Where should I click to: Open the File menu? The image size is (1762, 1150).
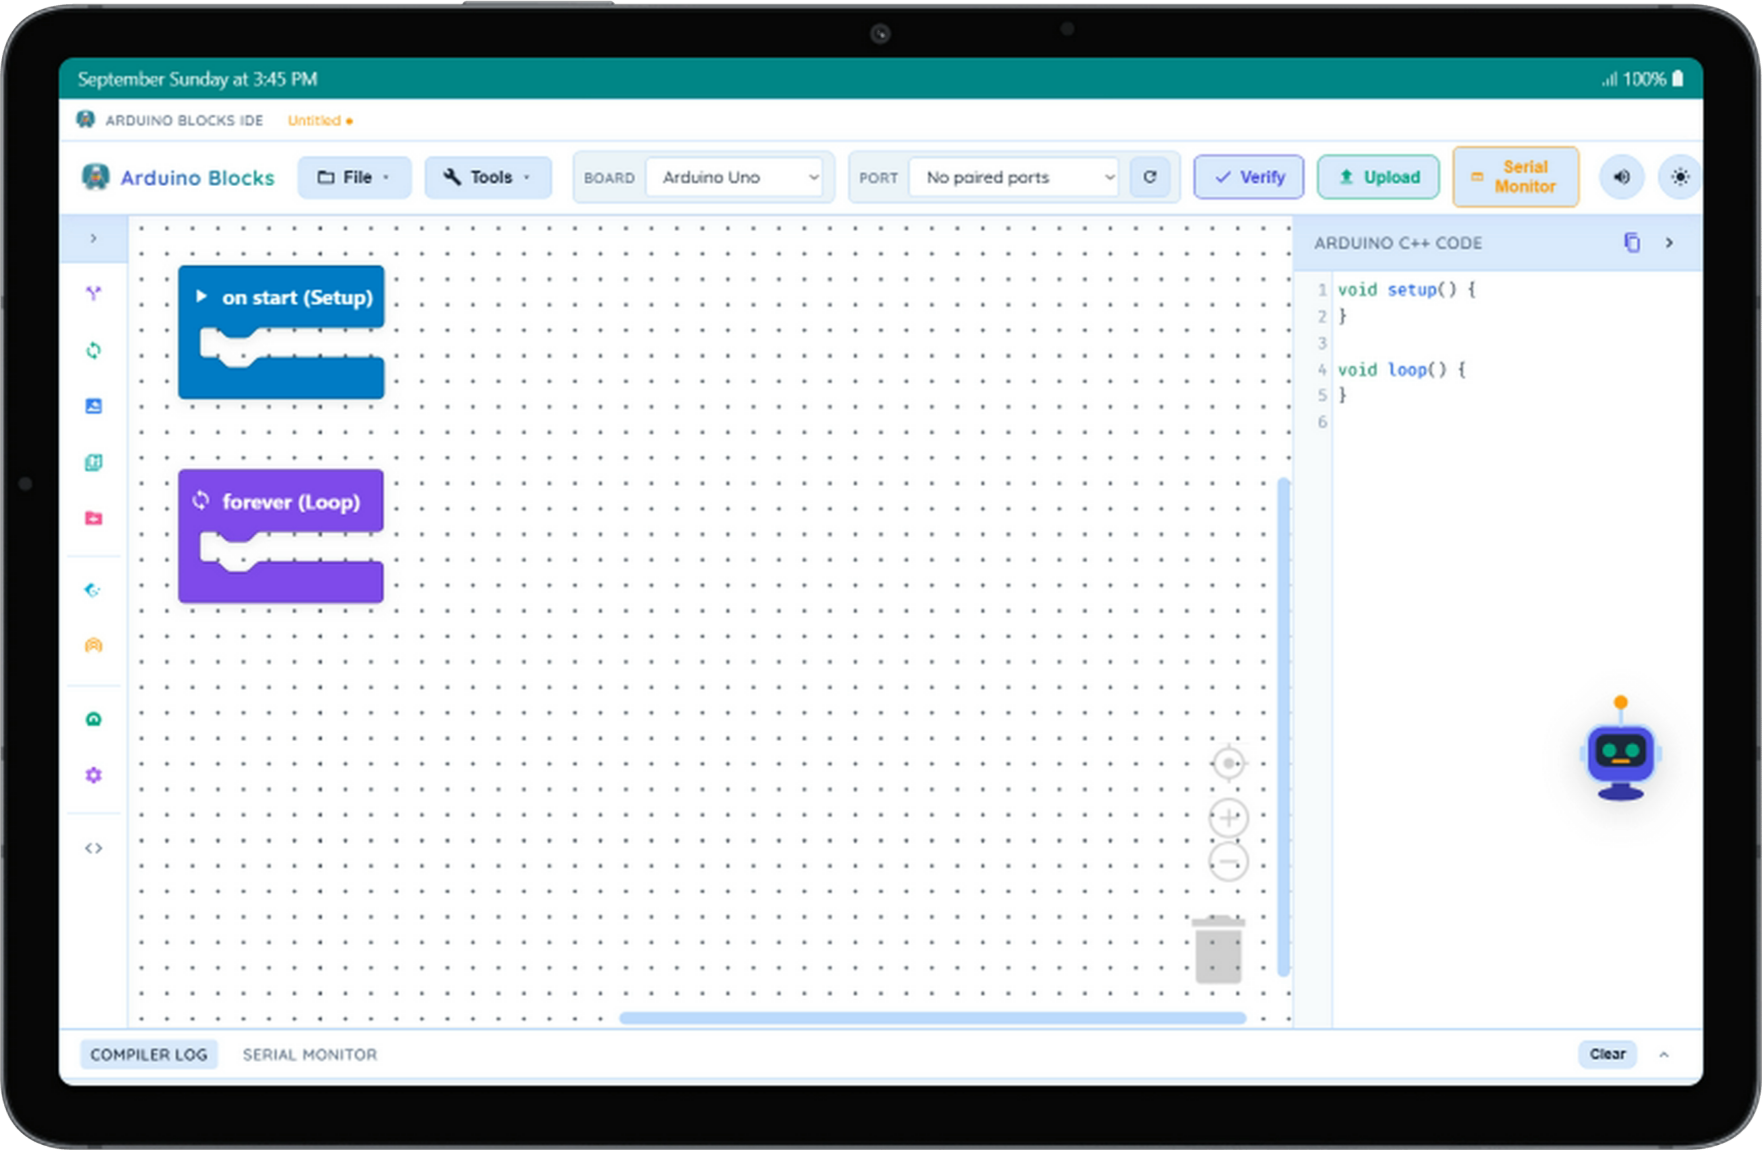tap(354, 177)
